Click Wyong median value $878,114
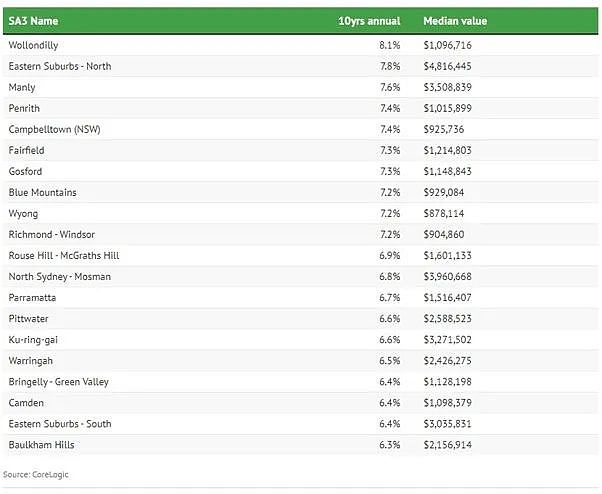This screenshot has width=602, height=494. point(443,213)
